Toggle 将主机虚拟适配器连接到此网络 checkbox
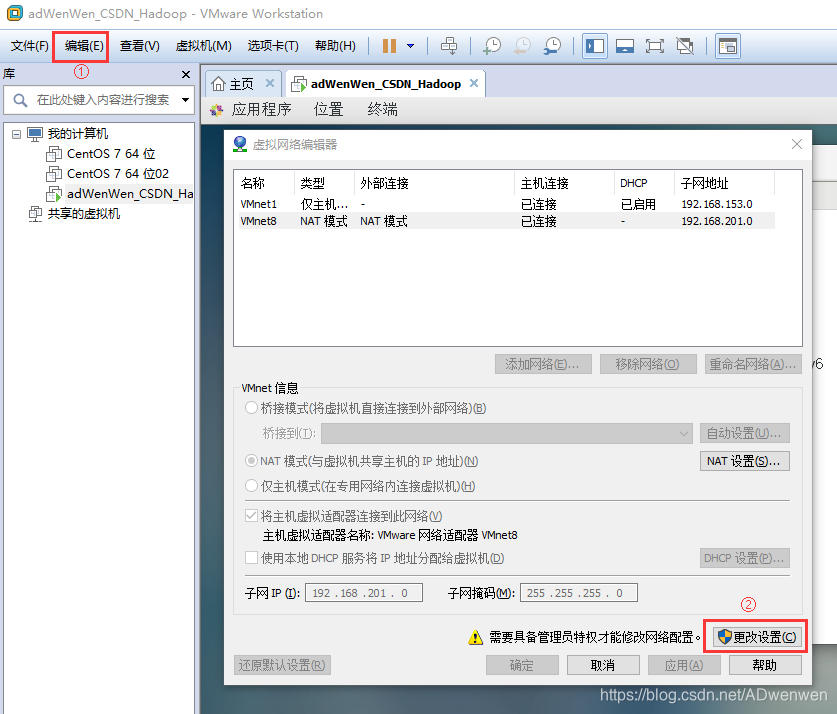837x714 pixels. click(x=251, y=516)
